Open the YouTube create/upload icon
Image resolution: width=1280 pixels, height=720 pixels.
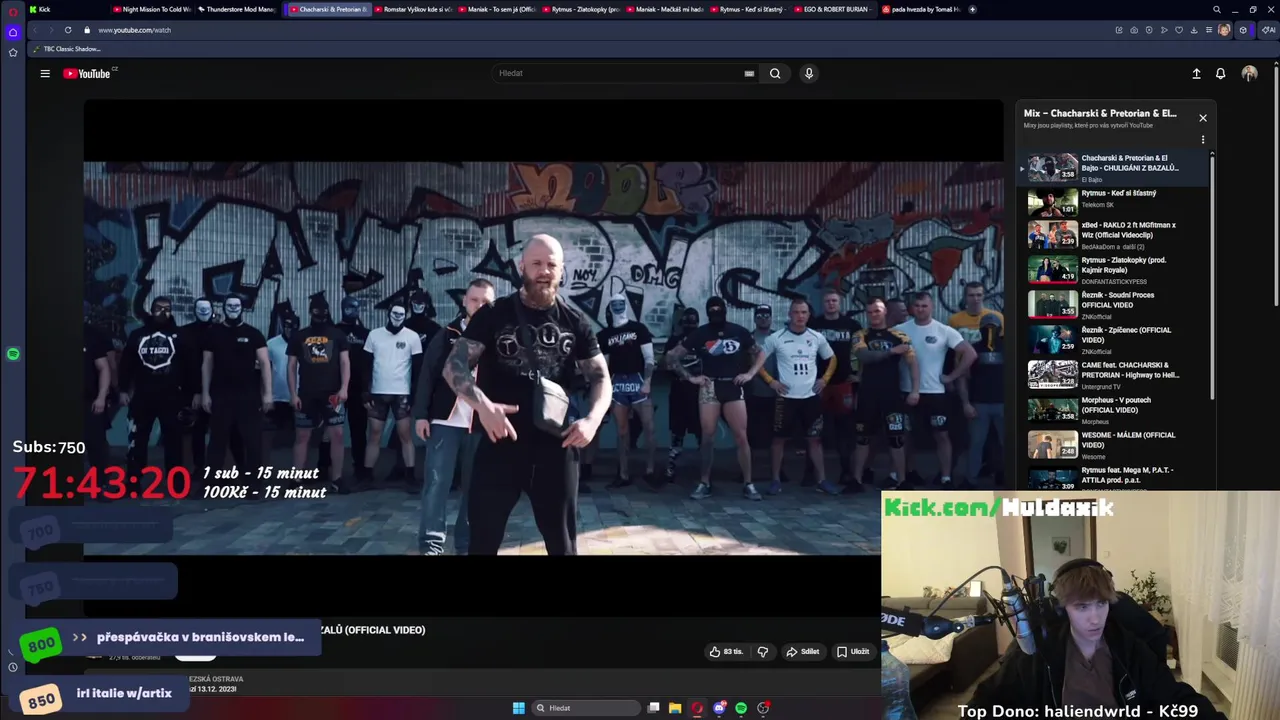coord(1196,73)
